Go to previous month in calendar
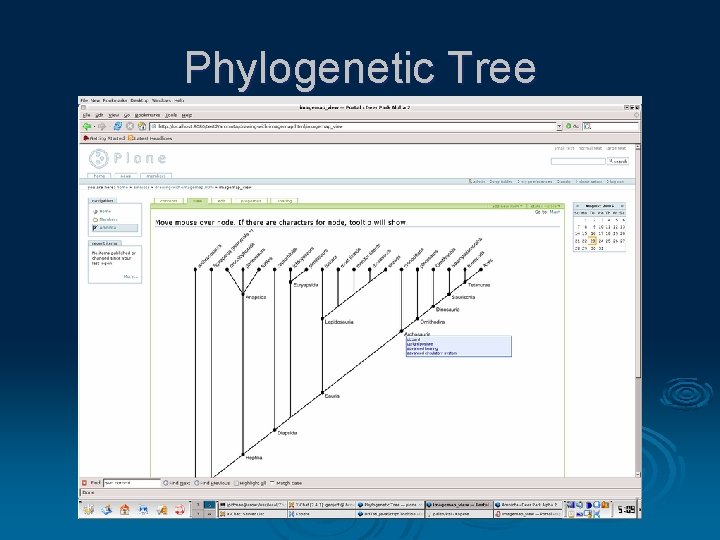 tap(577, 206)
